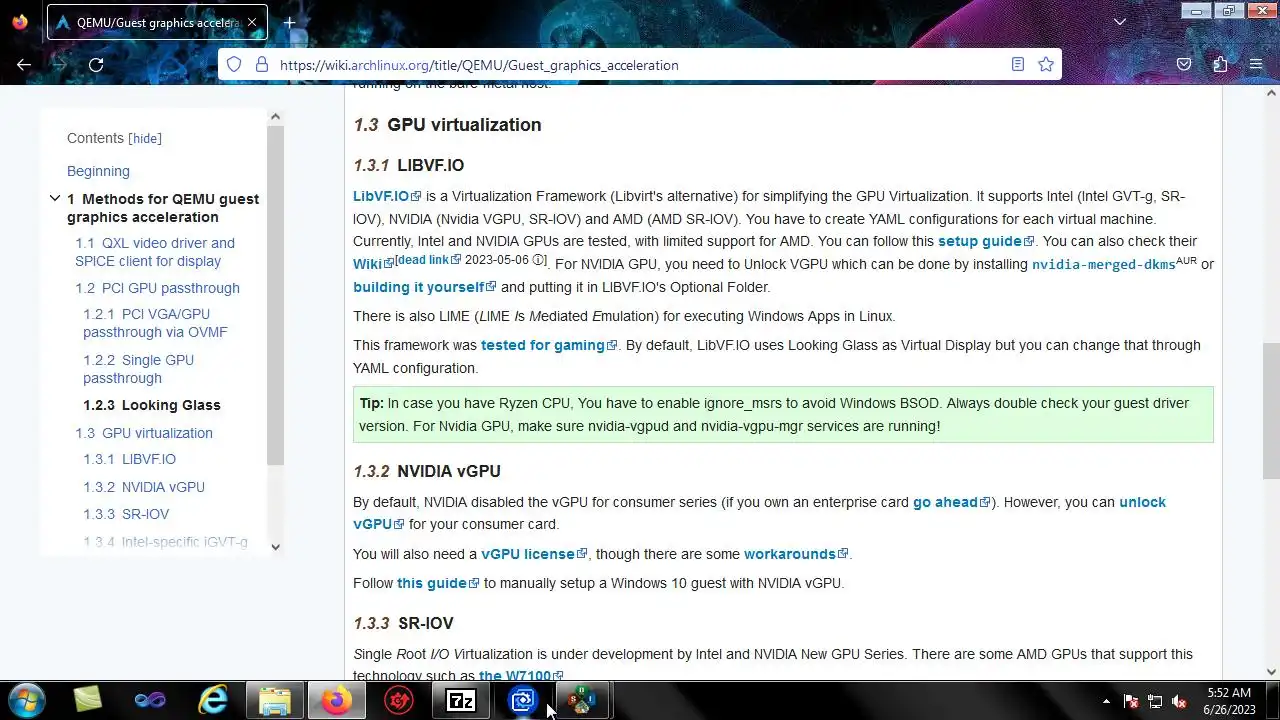
Task: Open the red gear taskbar app
Action: click(398, 700)
